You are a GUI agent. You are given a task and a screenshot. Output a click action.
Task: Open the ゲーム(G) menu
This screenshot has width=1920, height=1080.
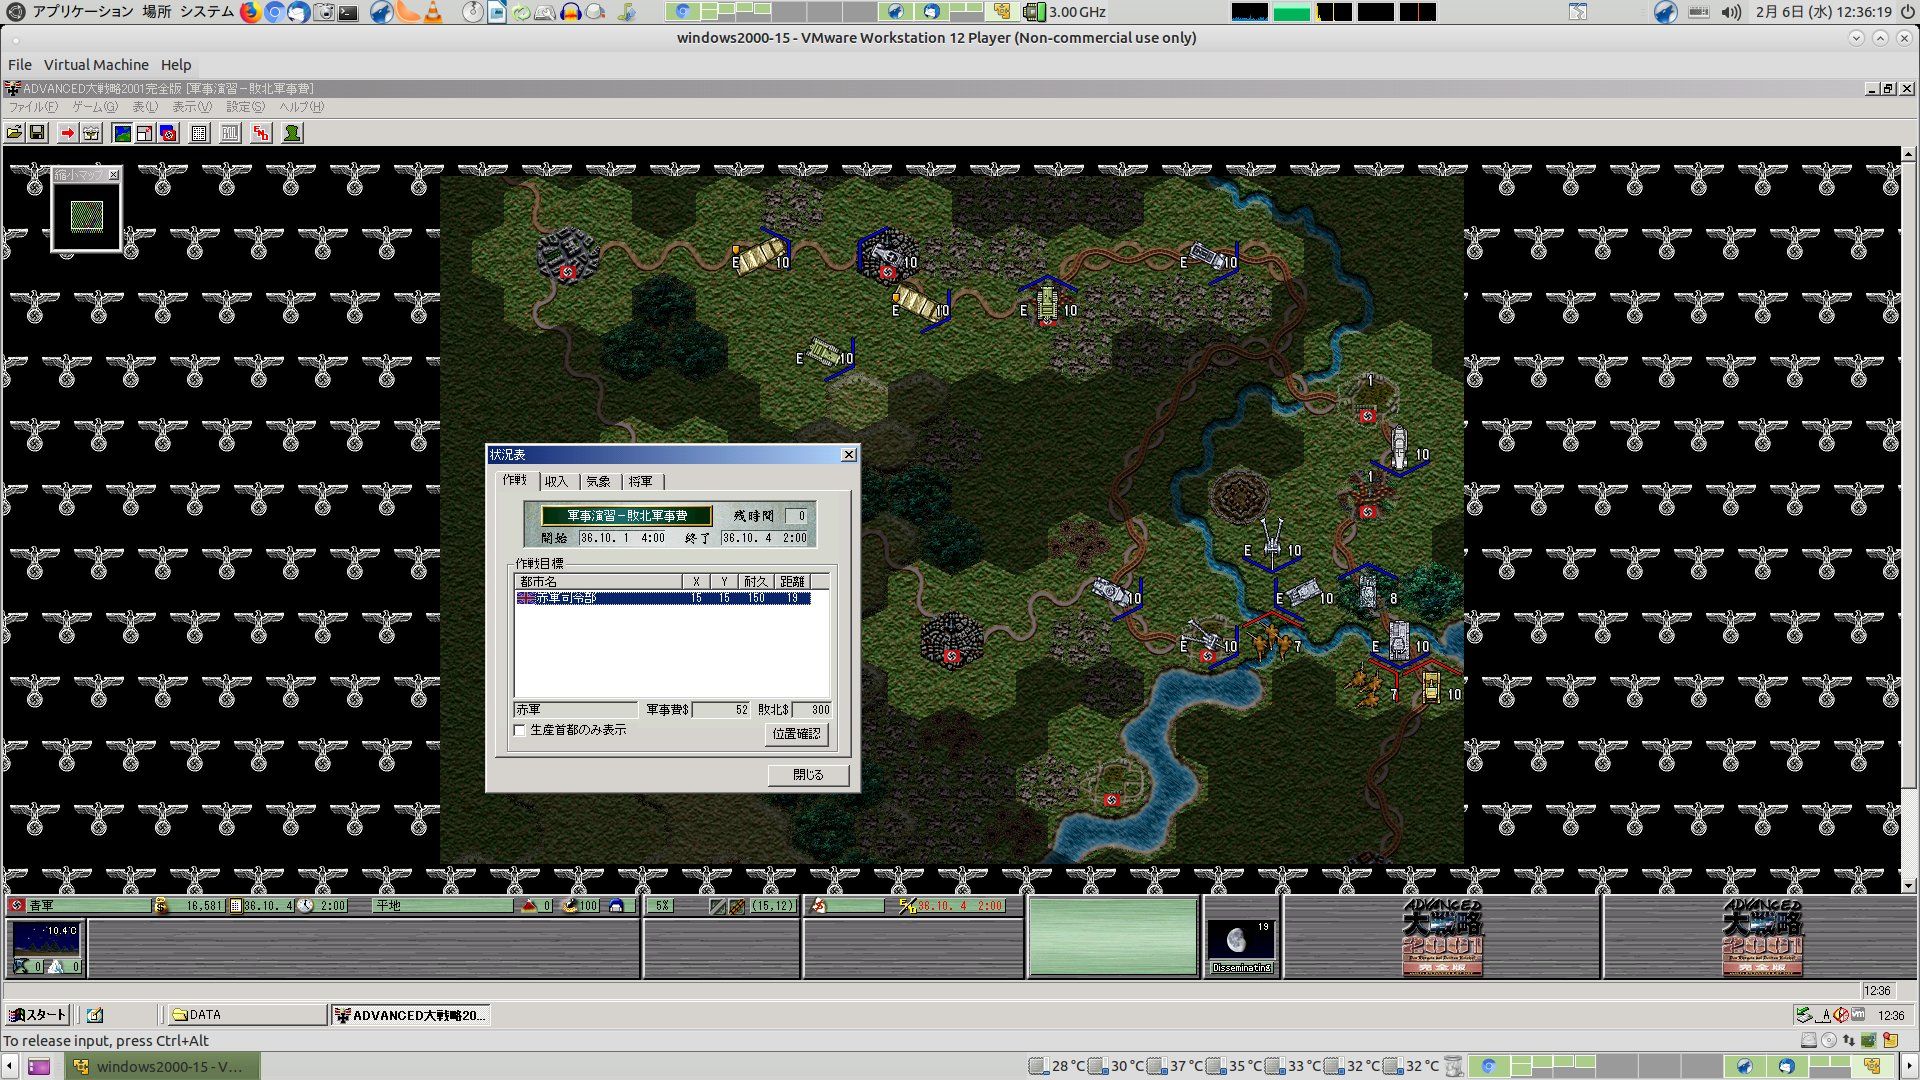tap(94, 107)
